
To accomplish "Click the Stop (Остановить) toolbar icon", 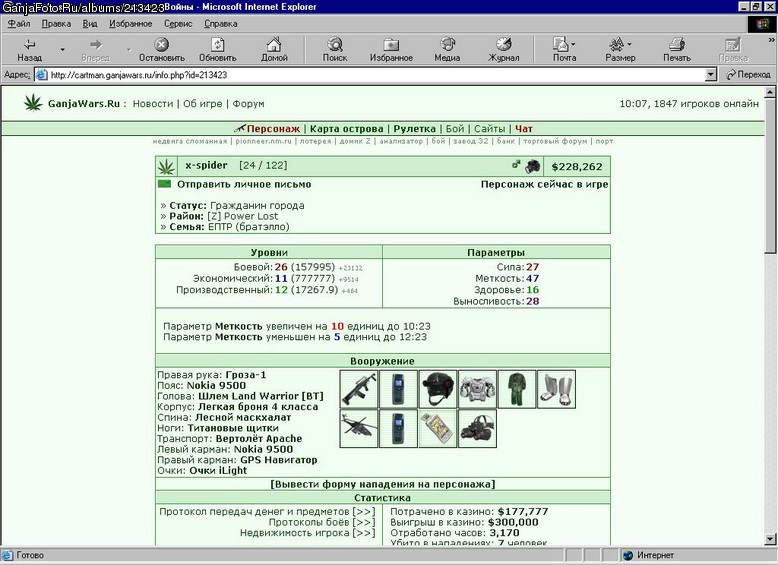I will (161, 45).
